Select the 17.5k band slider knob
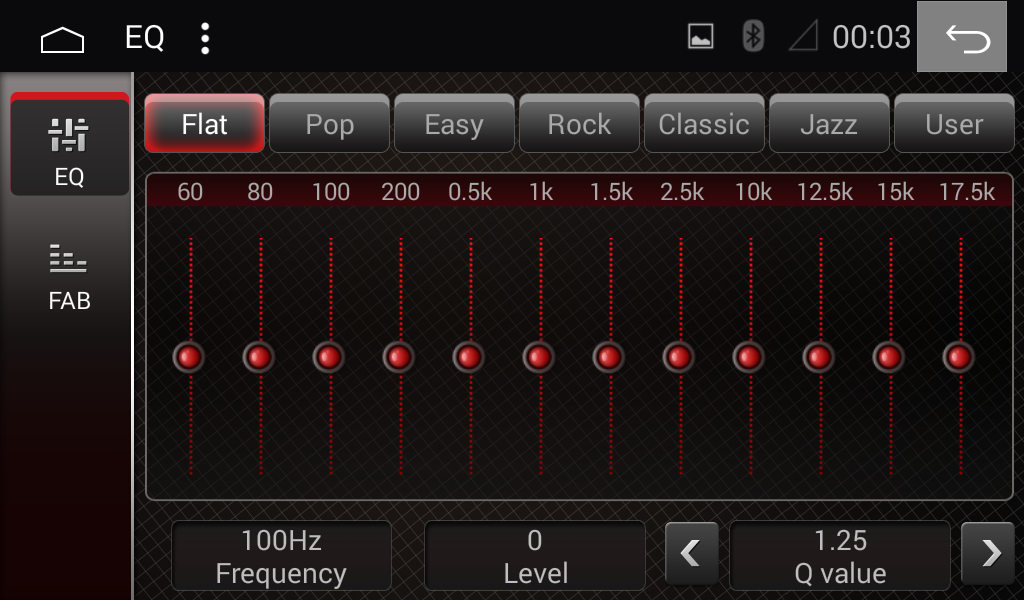Image resolution: width=1024 pixels, height=600 pixels. coord(959,357)
